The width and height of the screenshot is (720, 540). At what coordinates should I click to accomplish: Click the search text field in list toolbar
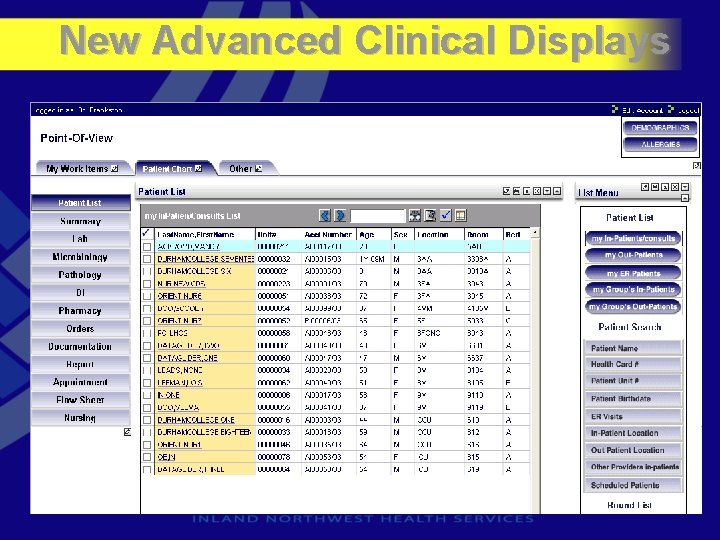coord(377,216)
